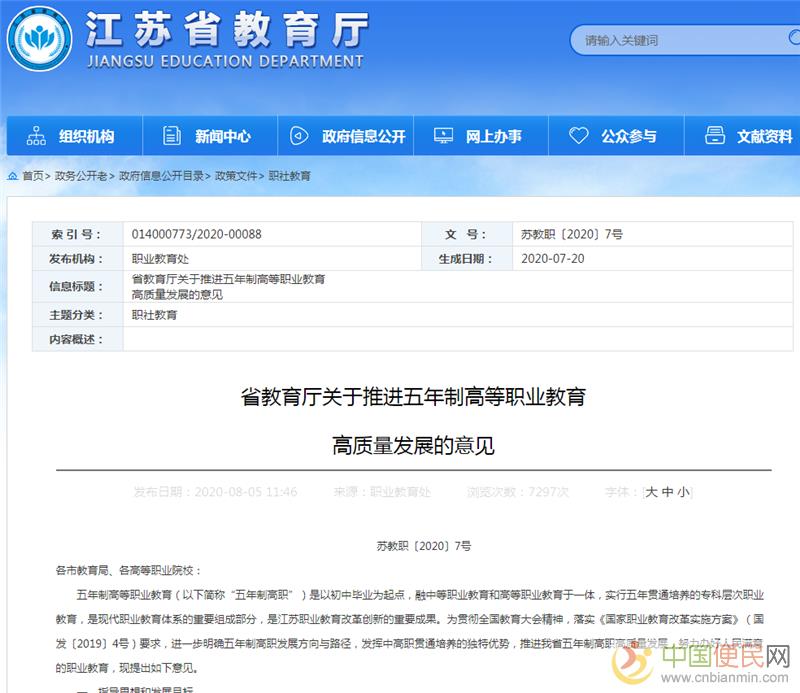
Task: Click the 文献资料 printer icon
Action: [x=714, y=136]
